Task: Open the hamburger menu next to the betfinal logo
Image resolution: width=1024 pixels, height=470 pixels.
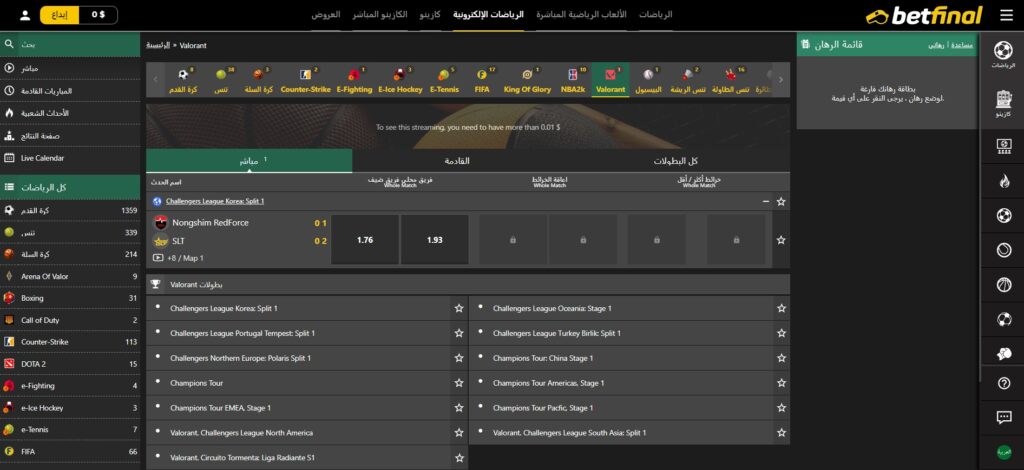Action: click(x=1006, y=15)
